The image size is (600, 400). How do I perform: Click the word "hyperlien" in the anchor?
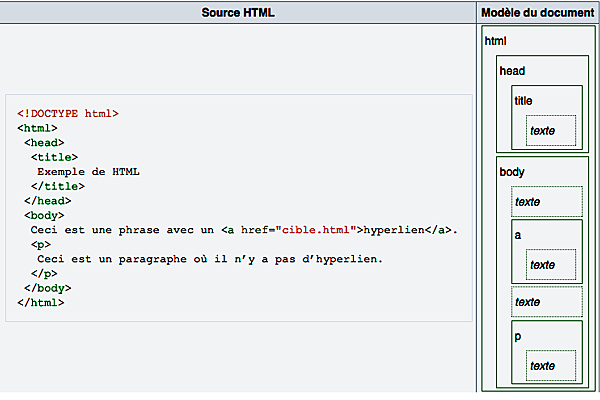394,230
